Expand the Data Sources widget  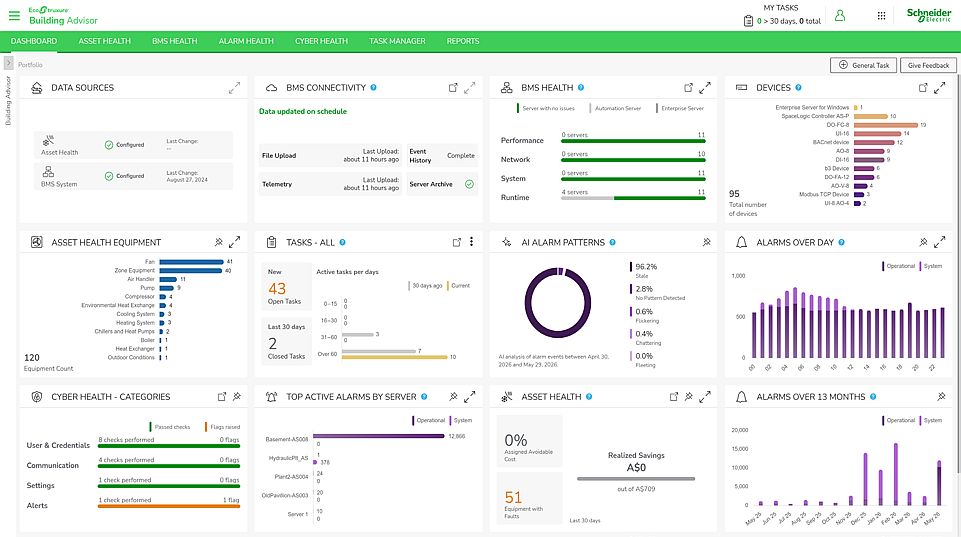tap(234, 88)
